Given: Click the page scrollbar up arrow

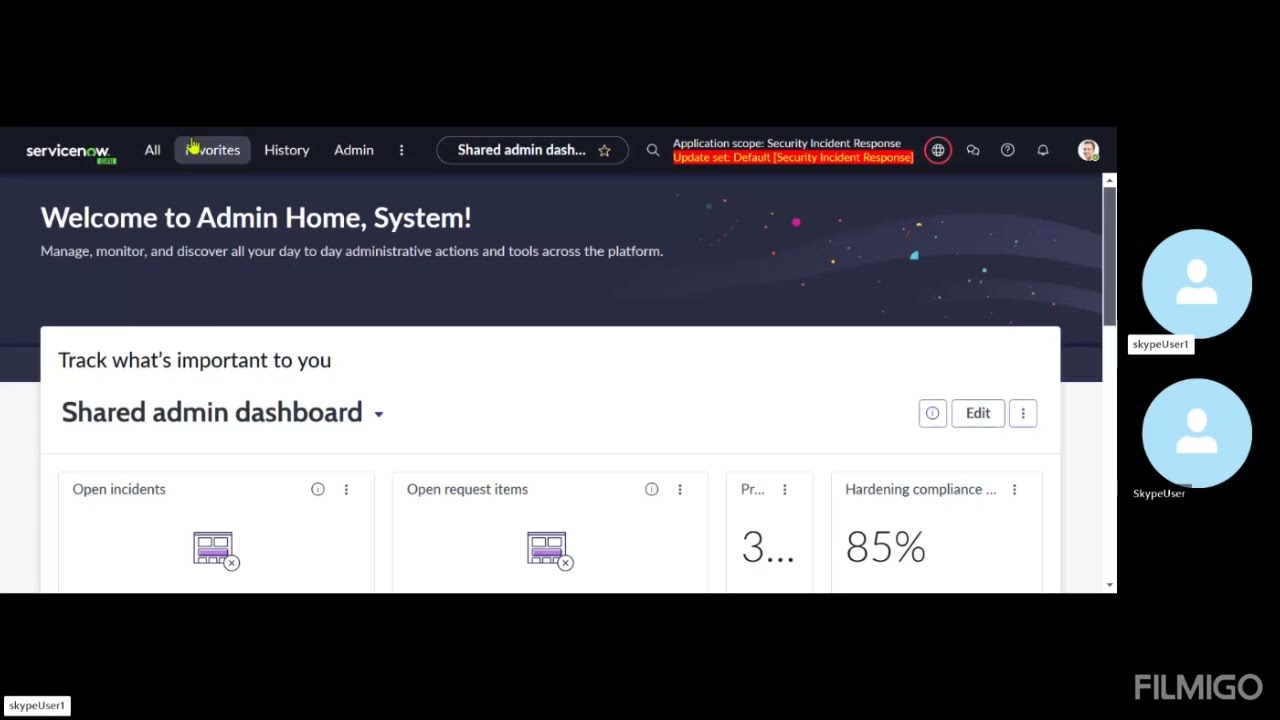Looking at the screenshot, I should [x=1109, y=181].
